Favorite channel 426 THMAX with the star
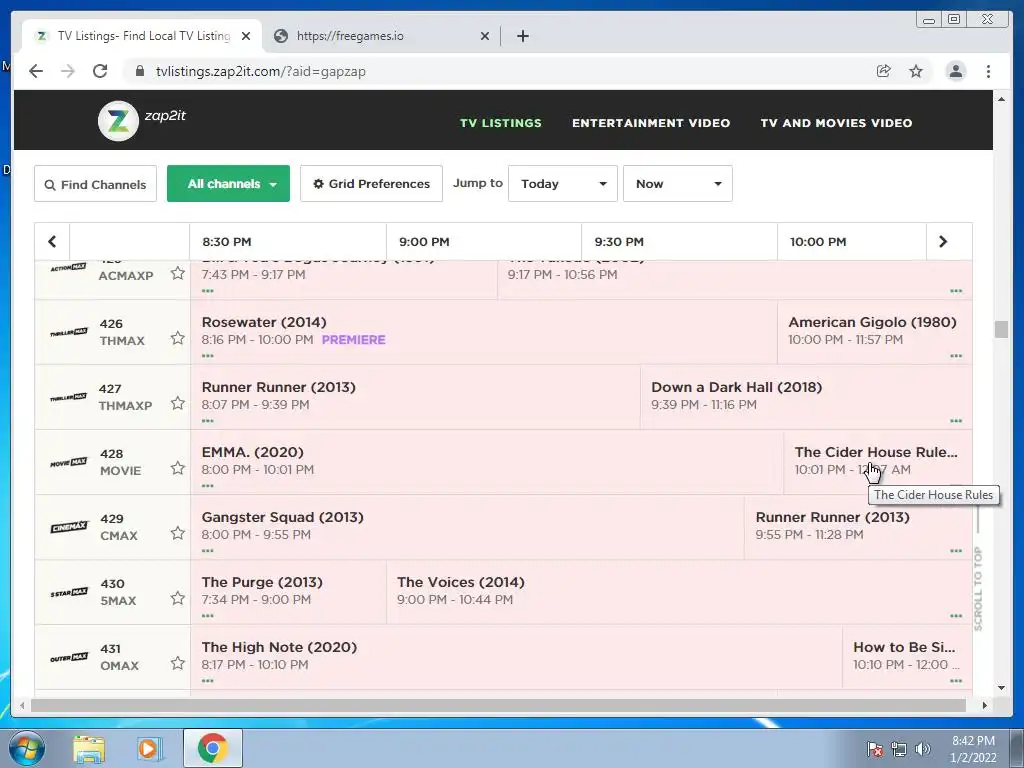 tap(178, 338)
